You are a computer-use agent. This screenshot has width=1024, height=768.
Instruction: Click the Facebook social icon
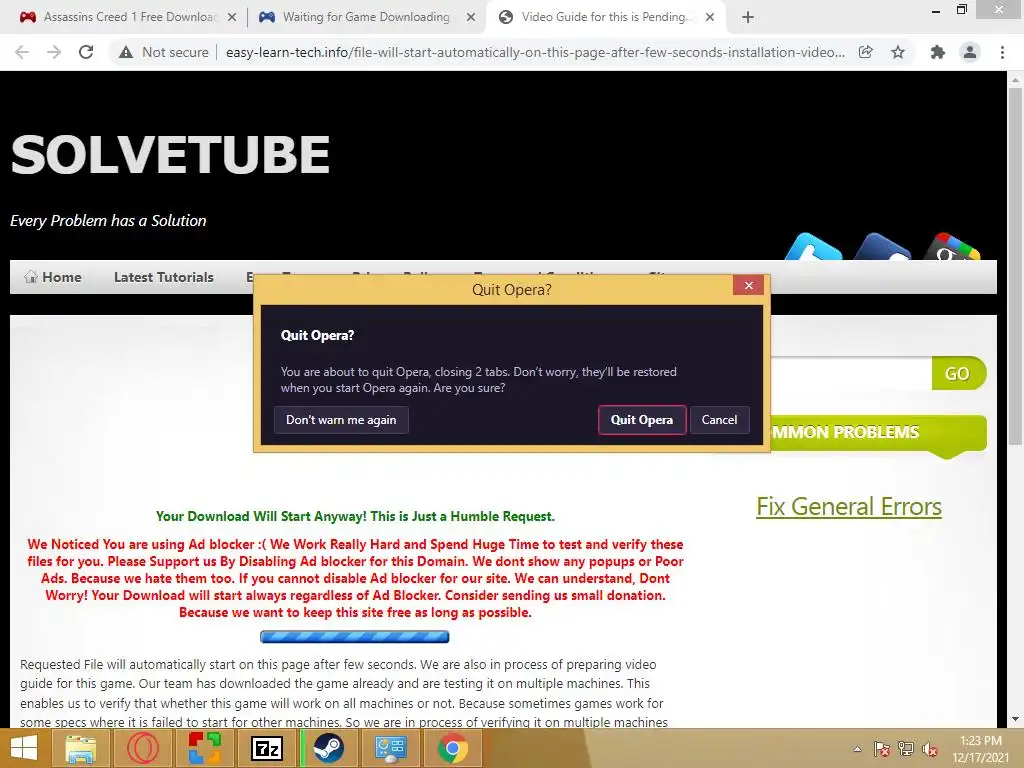click(x=882, y=247)
